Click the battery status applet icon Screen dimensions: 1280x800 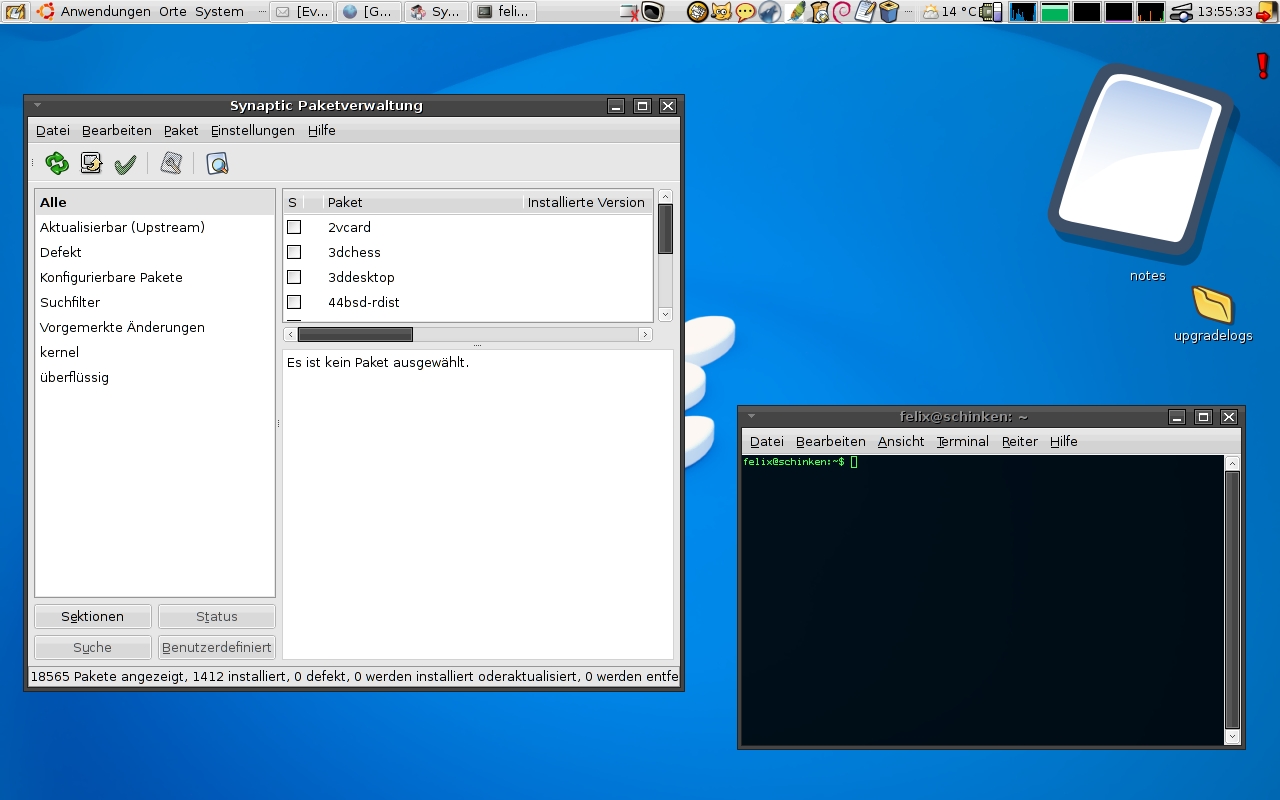[x=990, y=12]
